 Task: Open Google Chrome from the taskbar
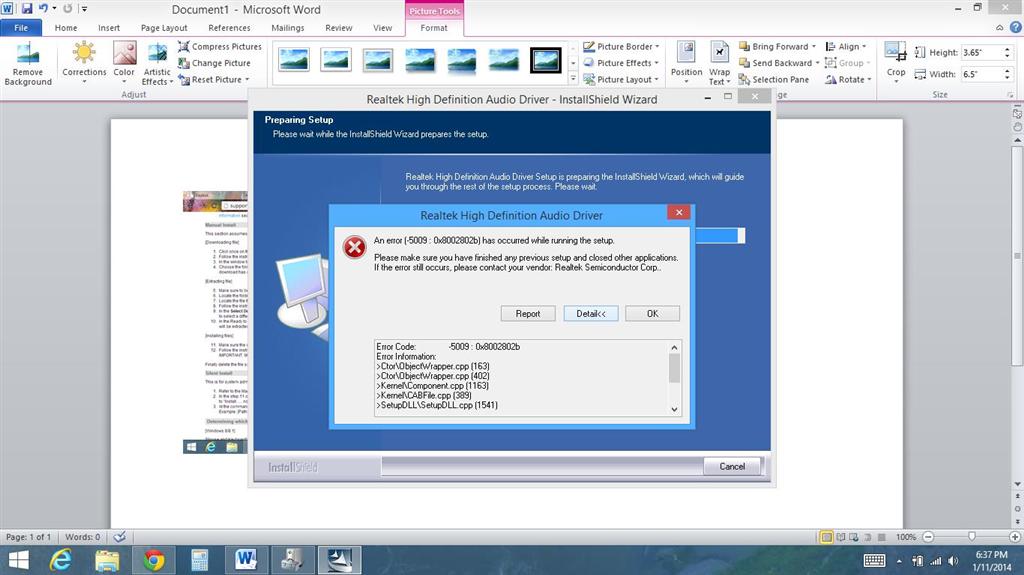pos(153,560)
